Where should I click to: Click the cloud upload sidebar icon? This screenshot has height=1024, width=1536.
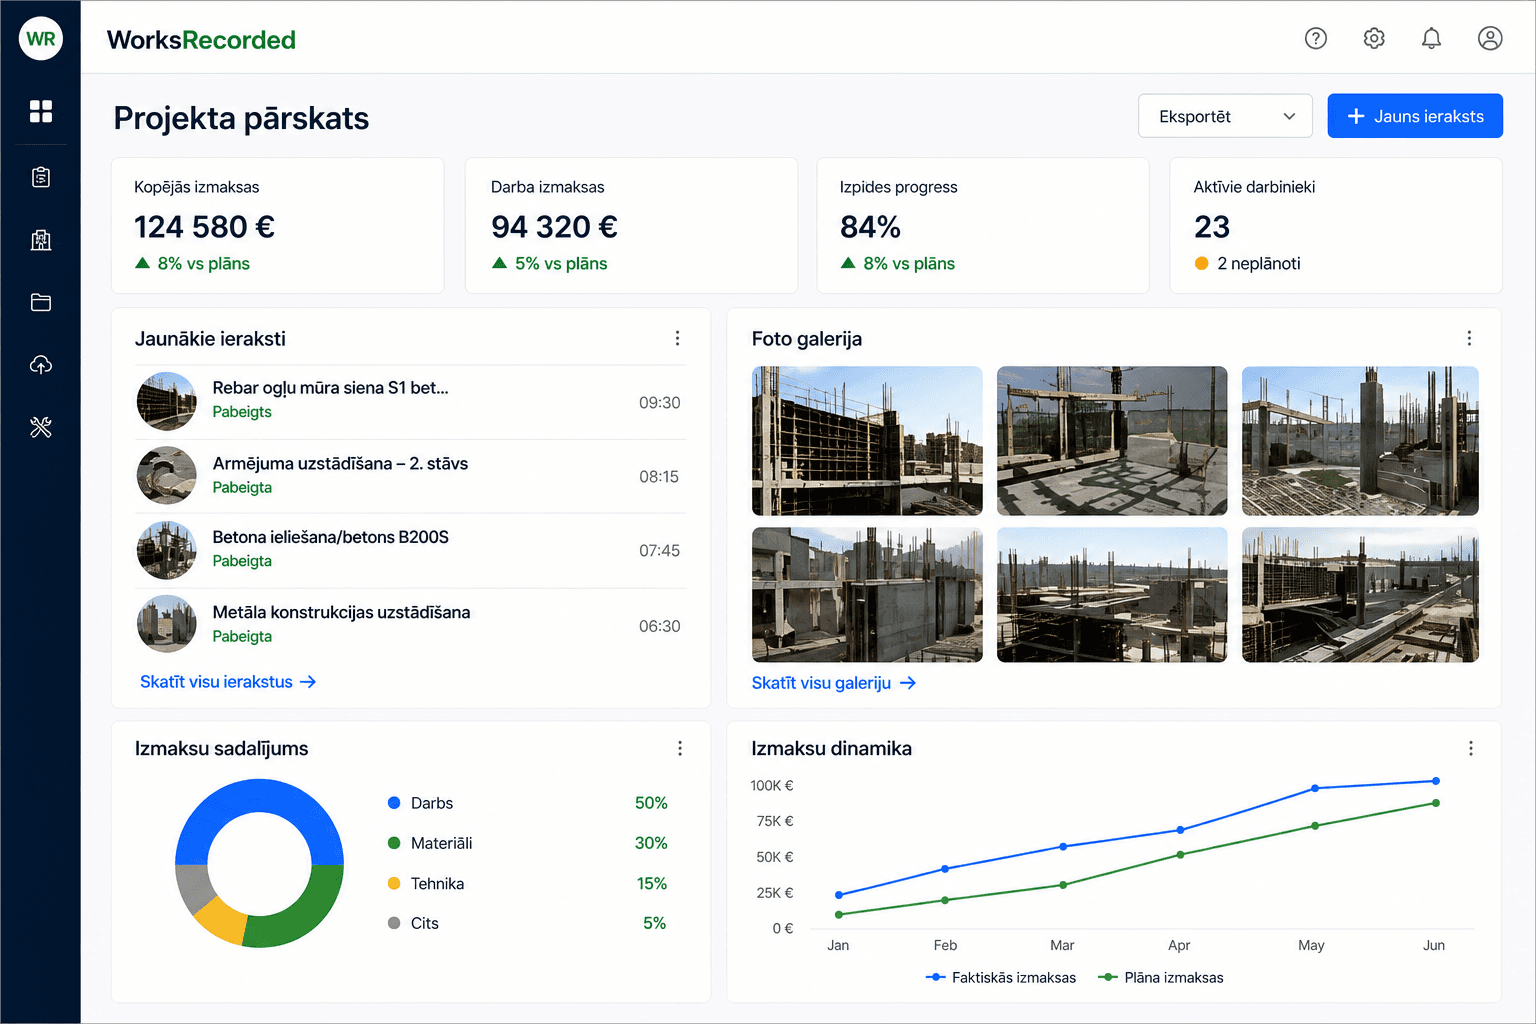pos(41,365)
